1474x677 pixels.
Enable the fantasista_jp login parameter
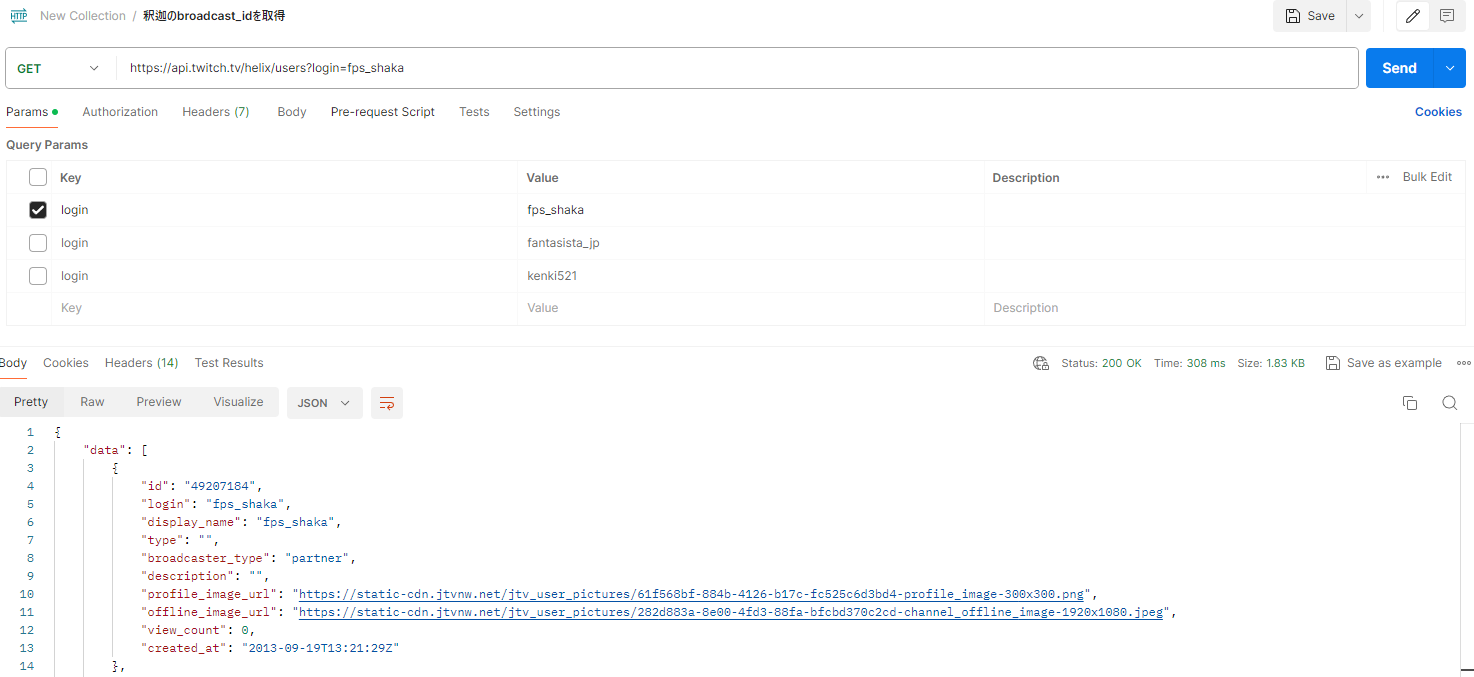point(38,243)
